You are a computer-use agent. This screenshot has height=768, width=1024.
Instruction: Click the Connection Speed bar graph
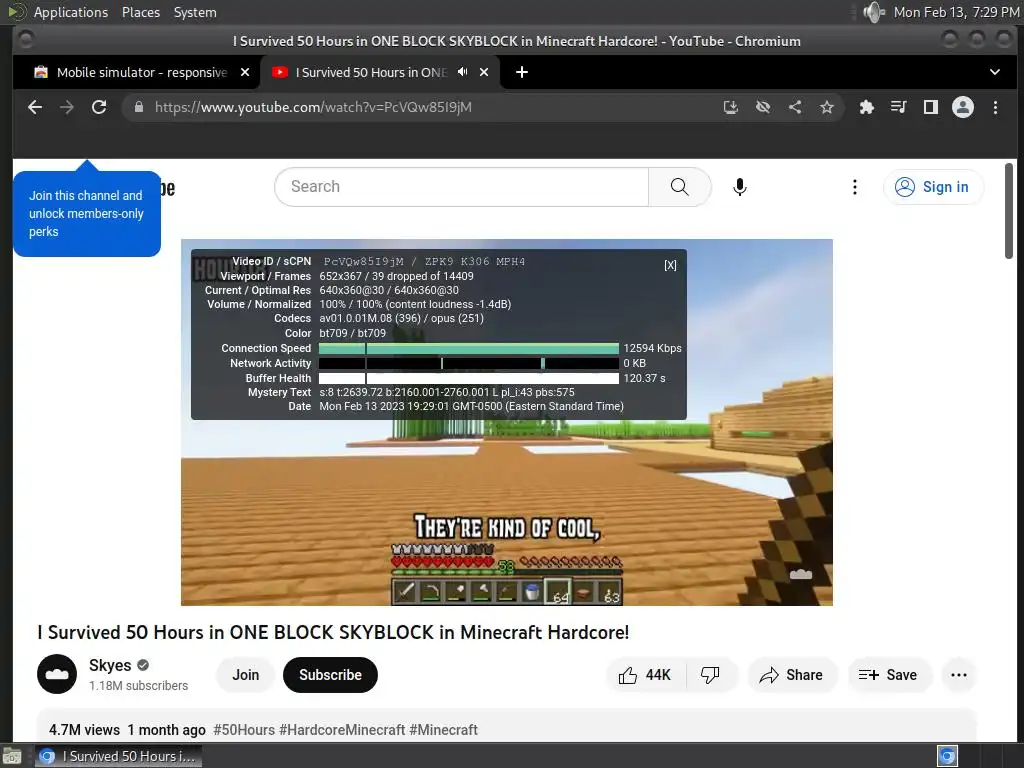point(468,348)
